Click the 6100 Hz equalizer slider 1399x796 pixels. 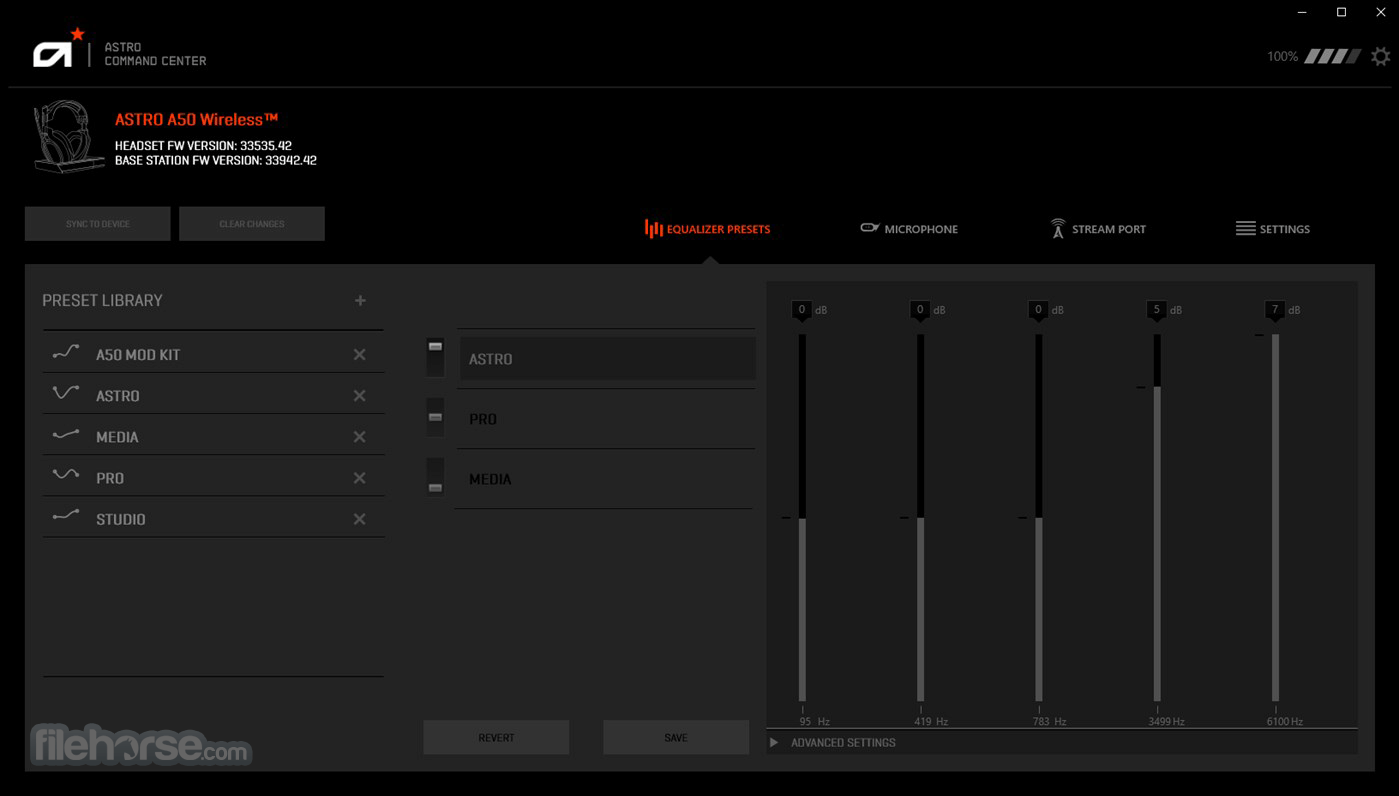[x=1275, y=518]
